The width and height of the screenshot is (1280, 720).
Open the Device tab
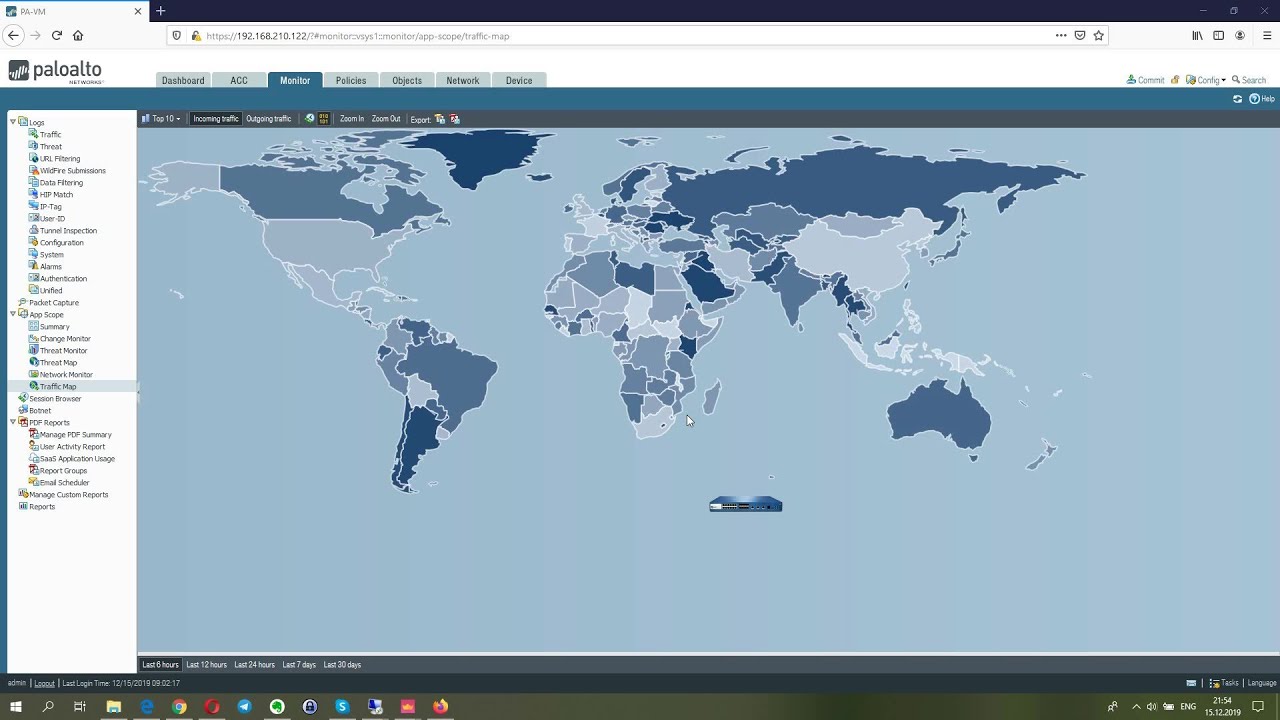[x=519, y=80]
